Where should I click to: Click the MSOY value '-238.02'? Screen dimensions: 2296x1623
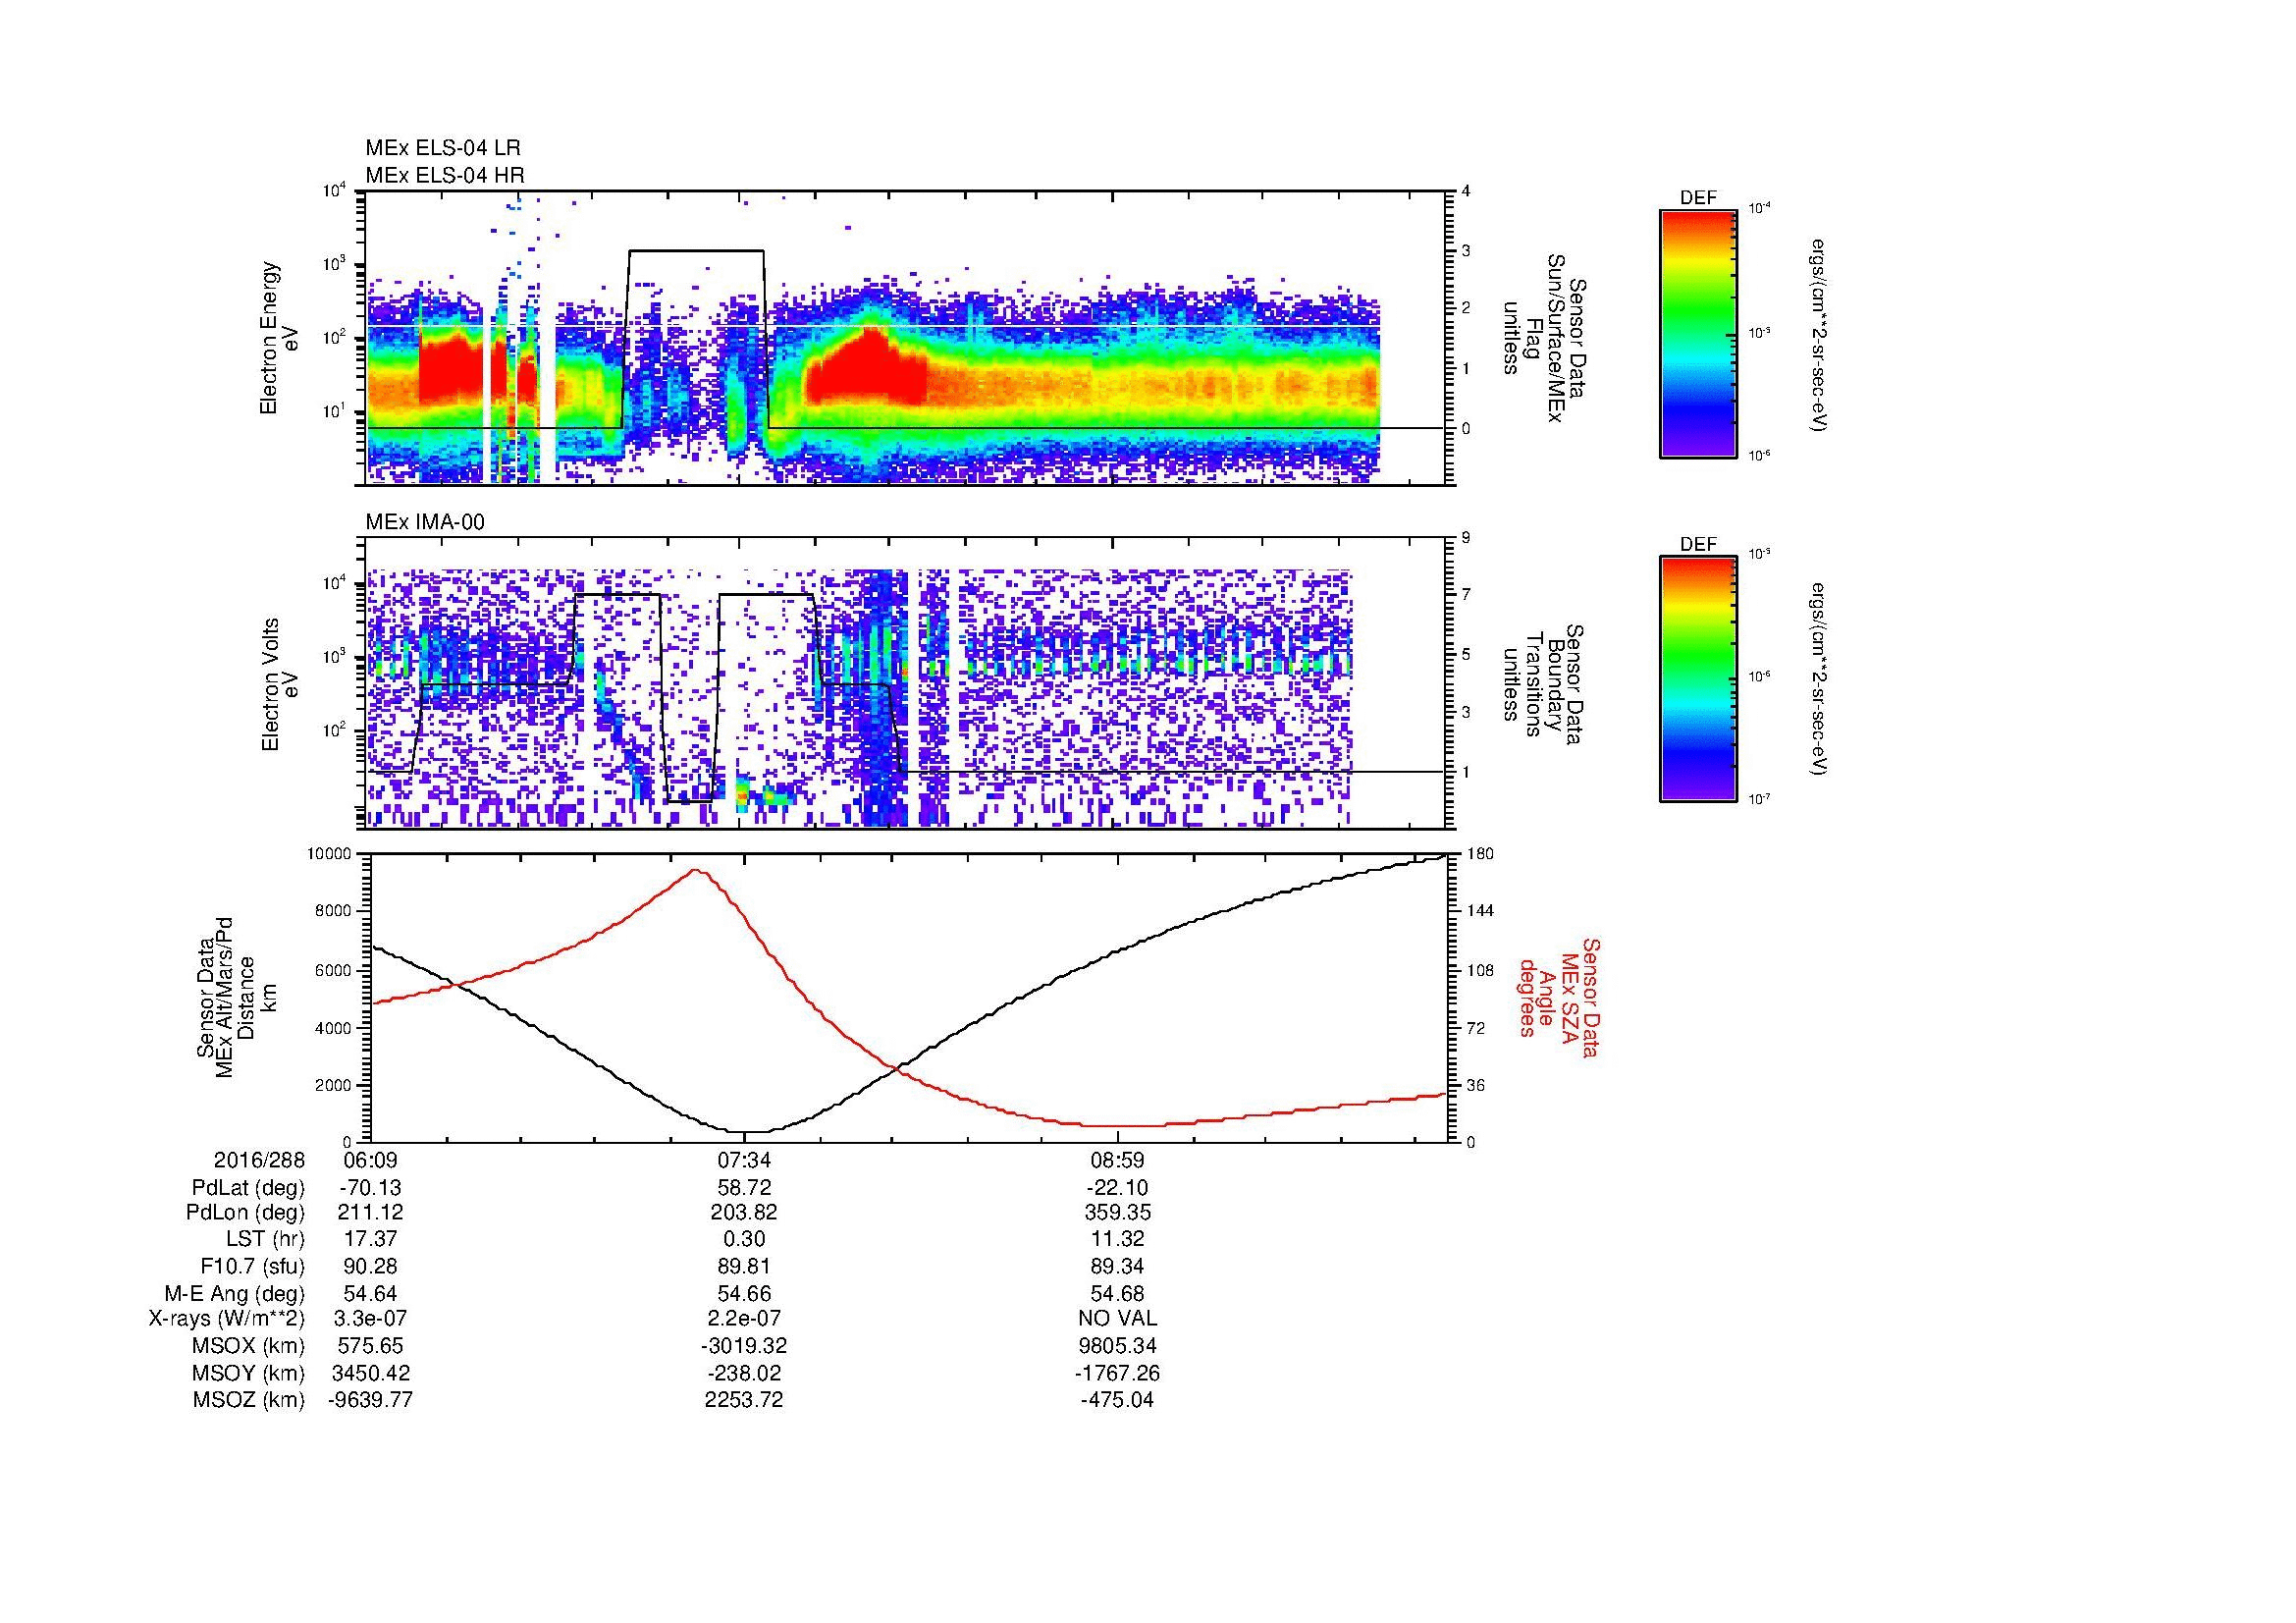[x=744, y=1373]
